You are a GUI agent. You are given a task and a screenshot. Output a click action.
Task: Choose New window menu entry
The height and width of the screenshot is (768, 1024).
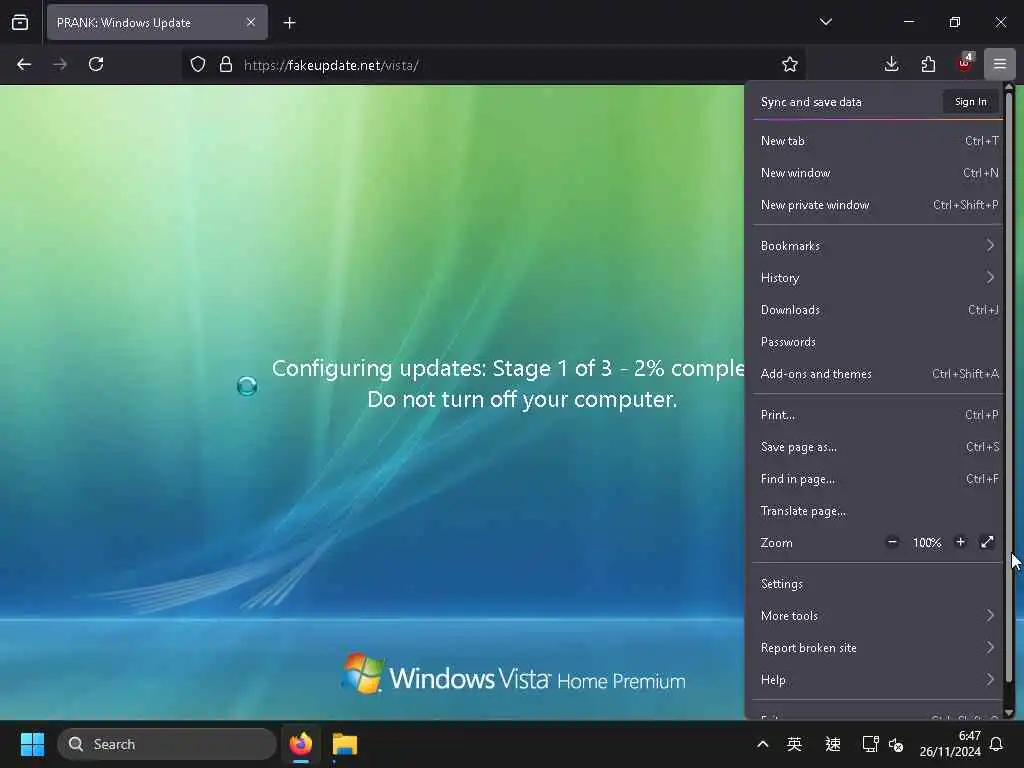click(x=877, y=173)
